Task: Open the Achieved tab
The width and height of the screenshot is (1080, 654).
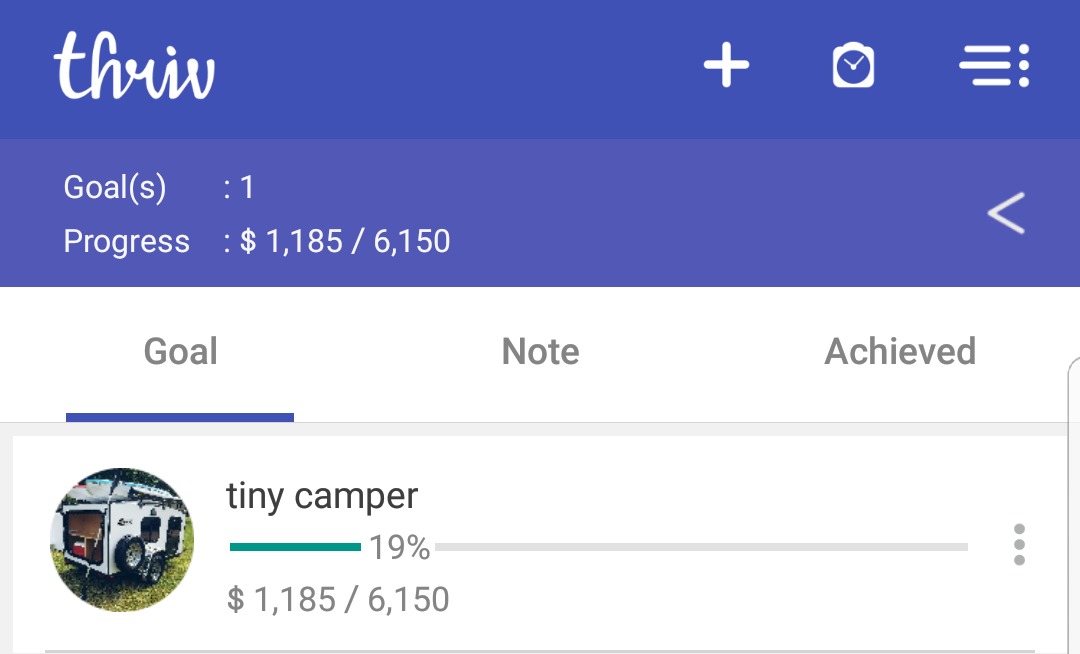Action: [900, 352]
